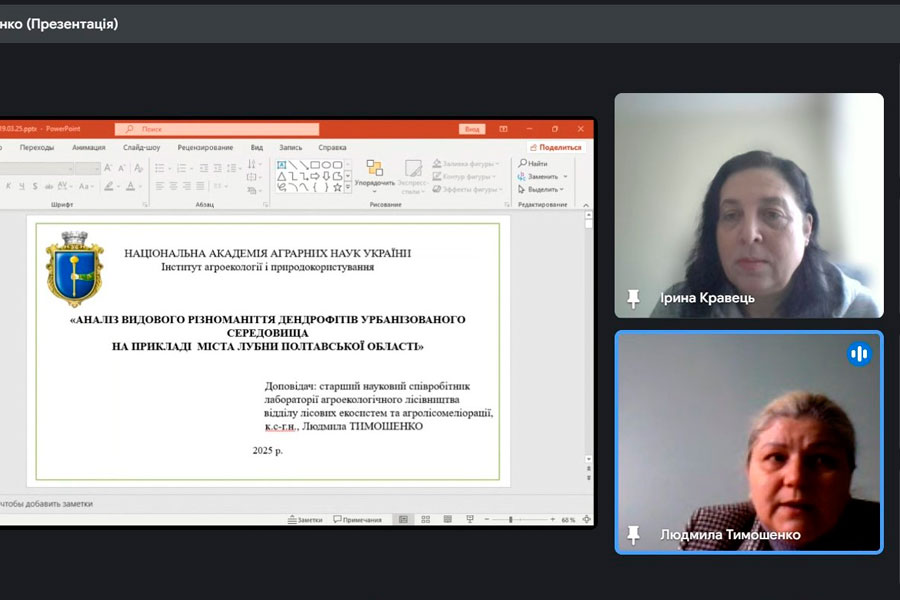The height and width of the screenshot is (600, 900).
Task: Pick the oval shape in shapes gallery
Action: pyautogui.click(x=326, y=165)
